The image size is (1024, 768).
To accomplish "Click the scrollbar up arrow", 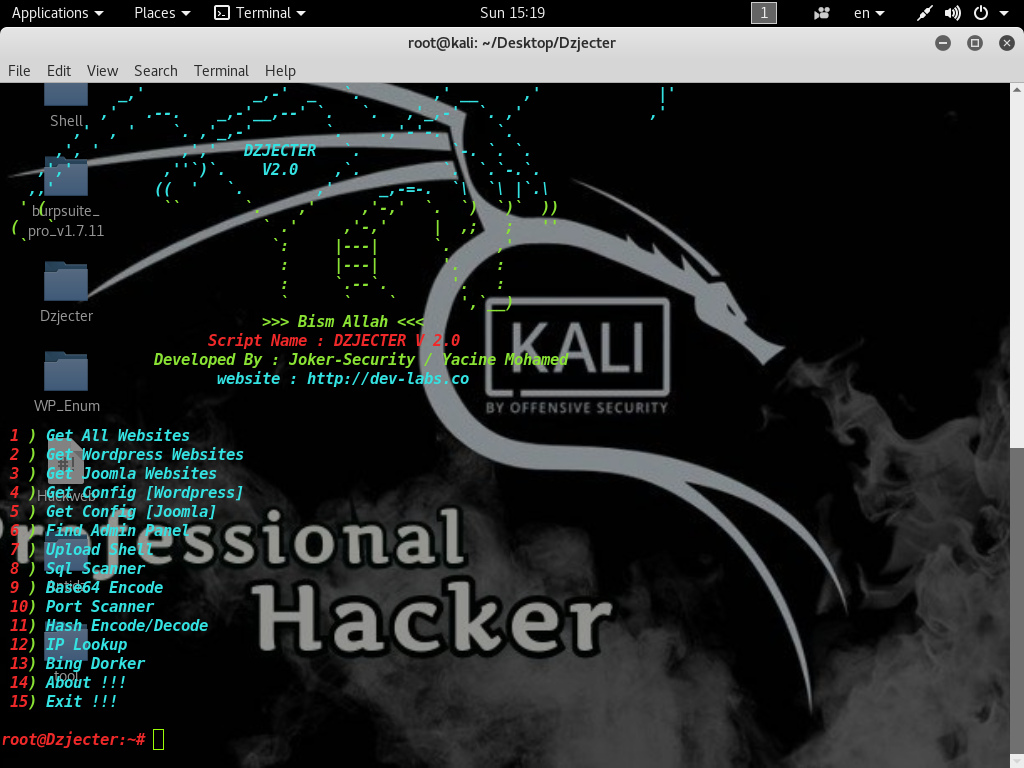I will 1017,89.
